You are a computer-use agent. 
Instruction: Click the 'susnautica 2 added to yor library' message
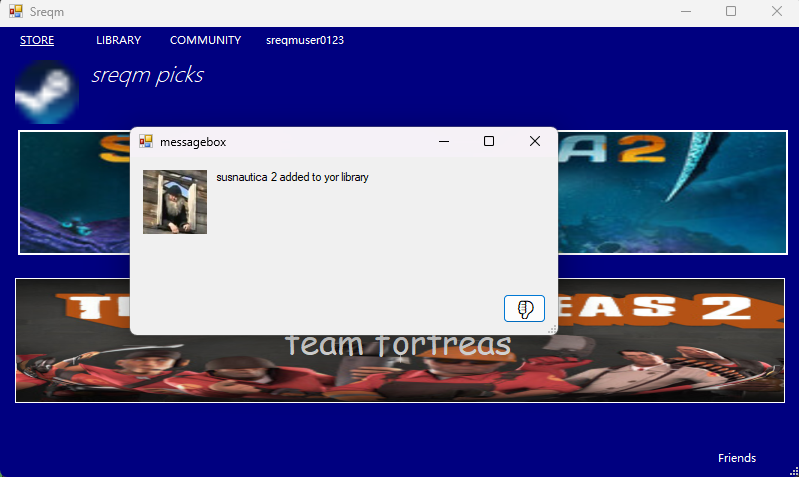pyautogui.click(x=292, y=177)
